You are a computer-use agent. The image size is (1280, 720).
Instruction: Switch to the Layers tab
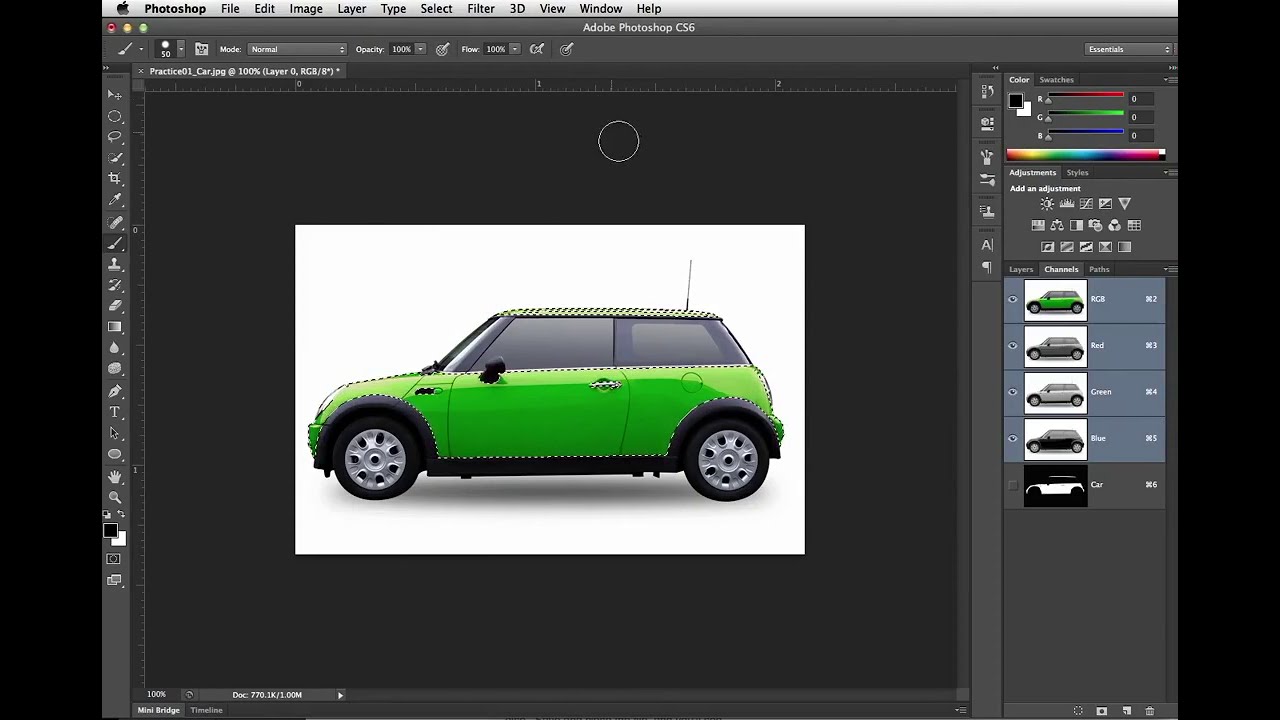point(1021,269)
